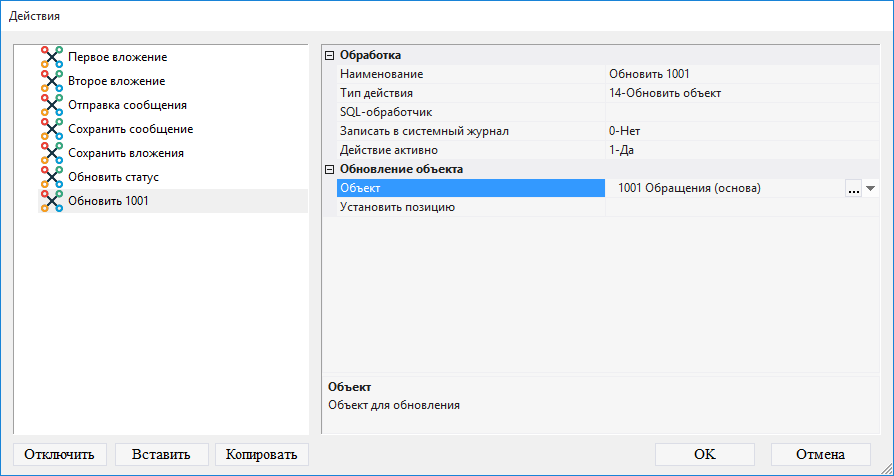Open the ellipsis browse button for Объект
Image resolution: width=894 pixels, height=476 pixels.
853,189
